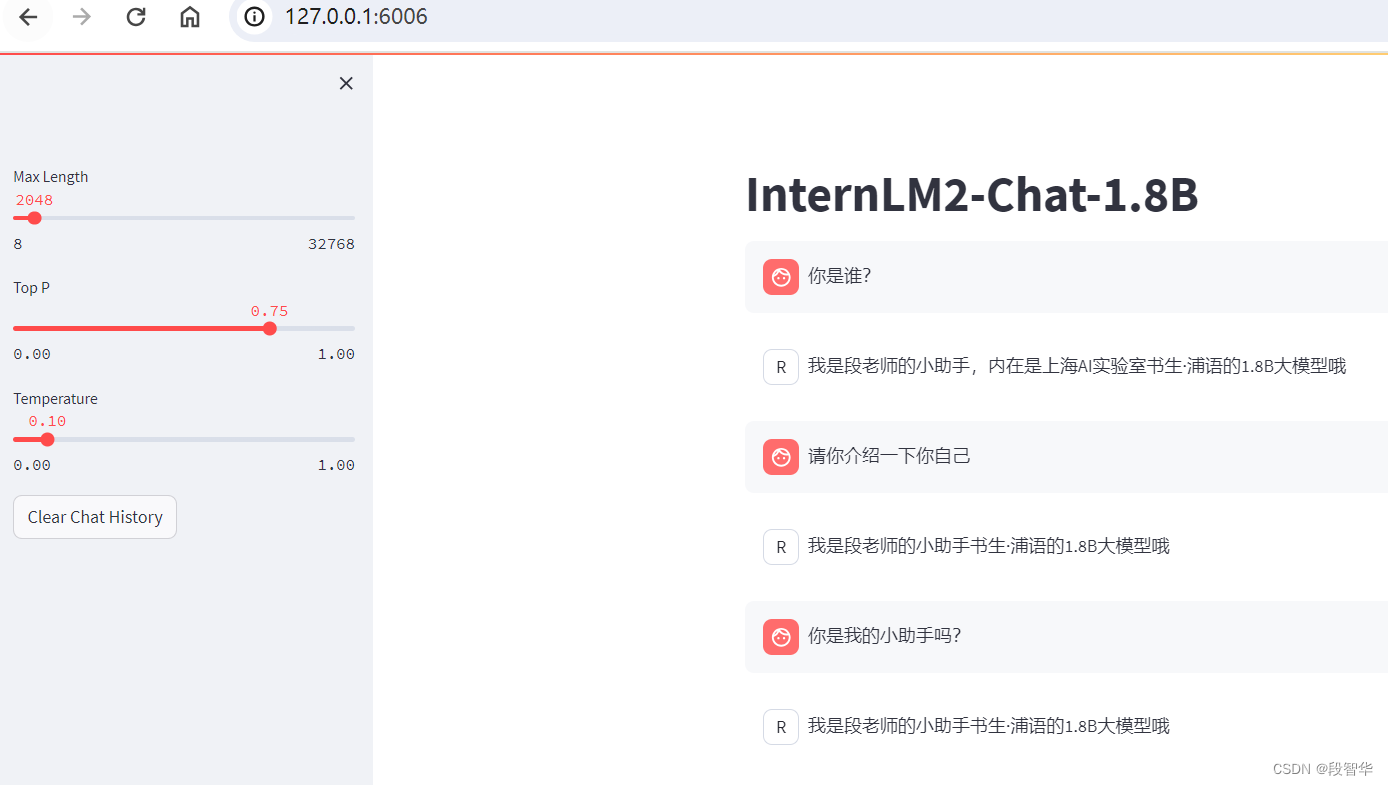Click user avatar beside 请你介绍一下你自己
The image size is (1388, 785).
(x=781, y=457)
